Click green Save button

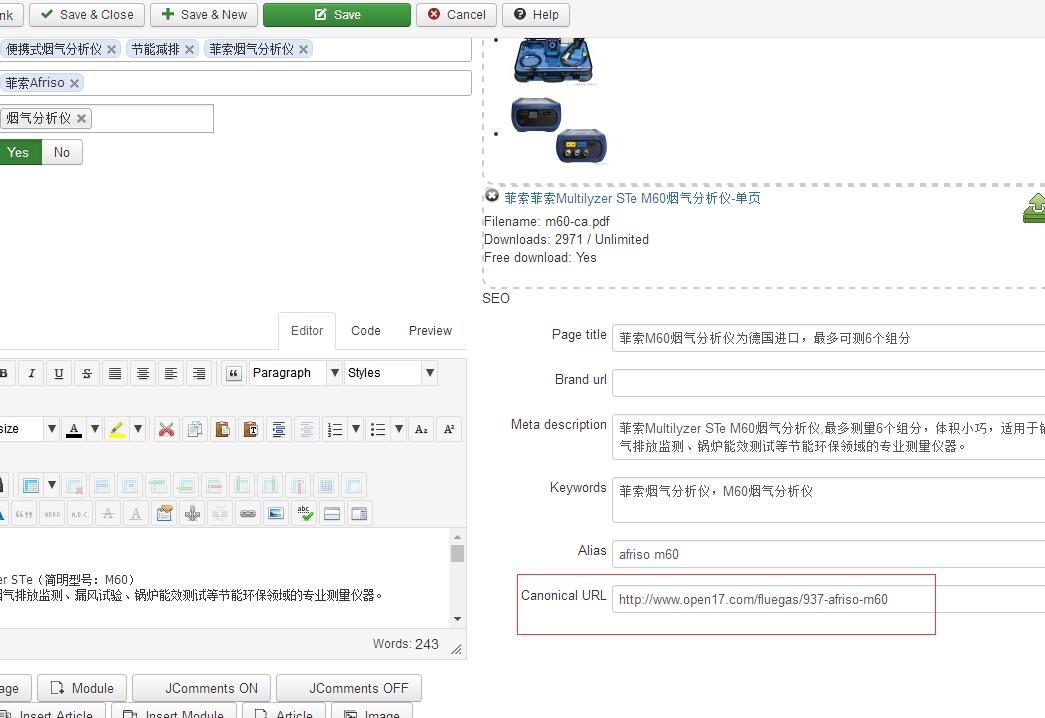click(337, 15)
